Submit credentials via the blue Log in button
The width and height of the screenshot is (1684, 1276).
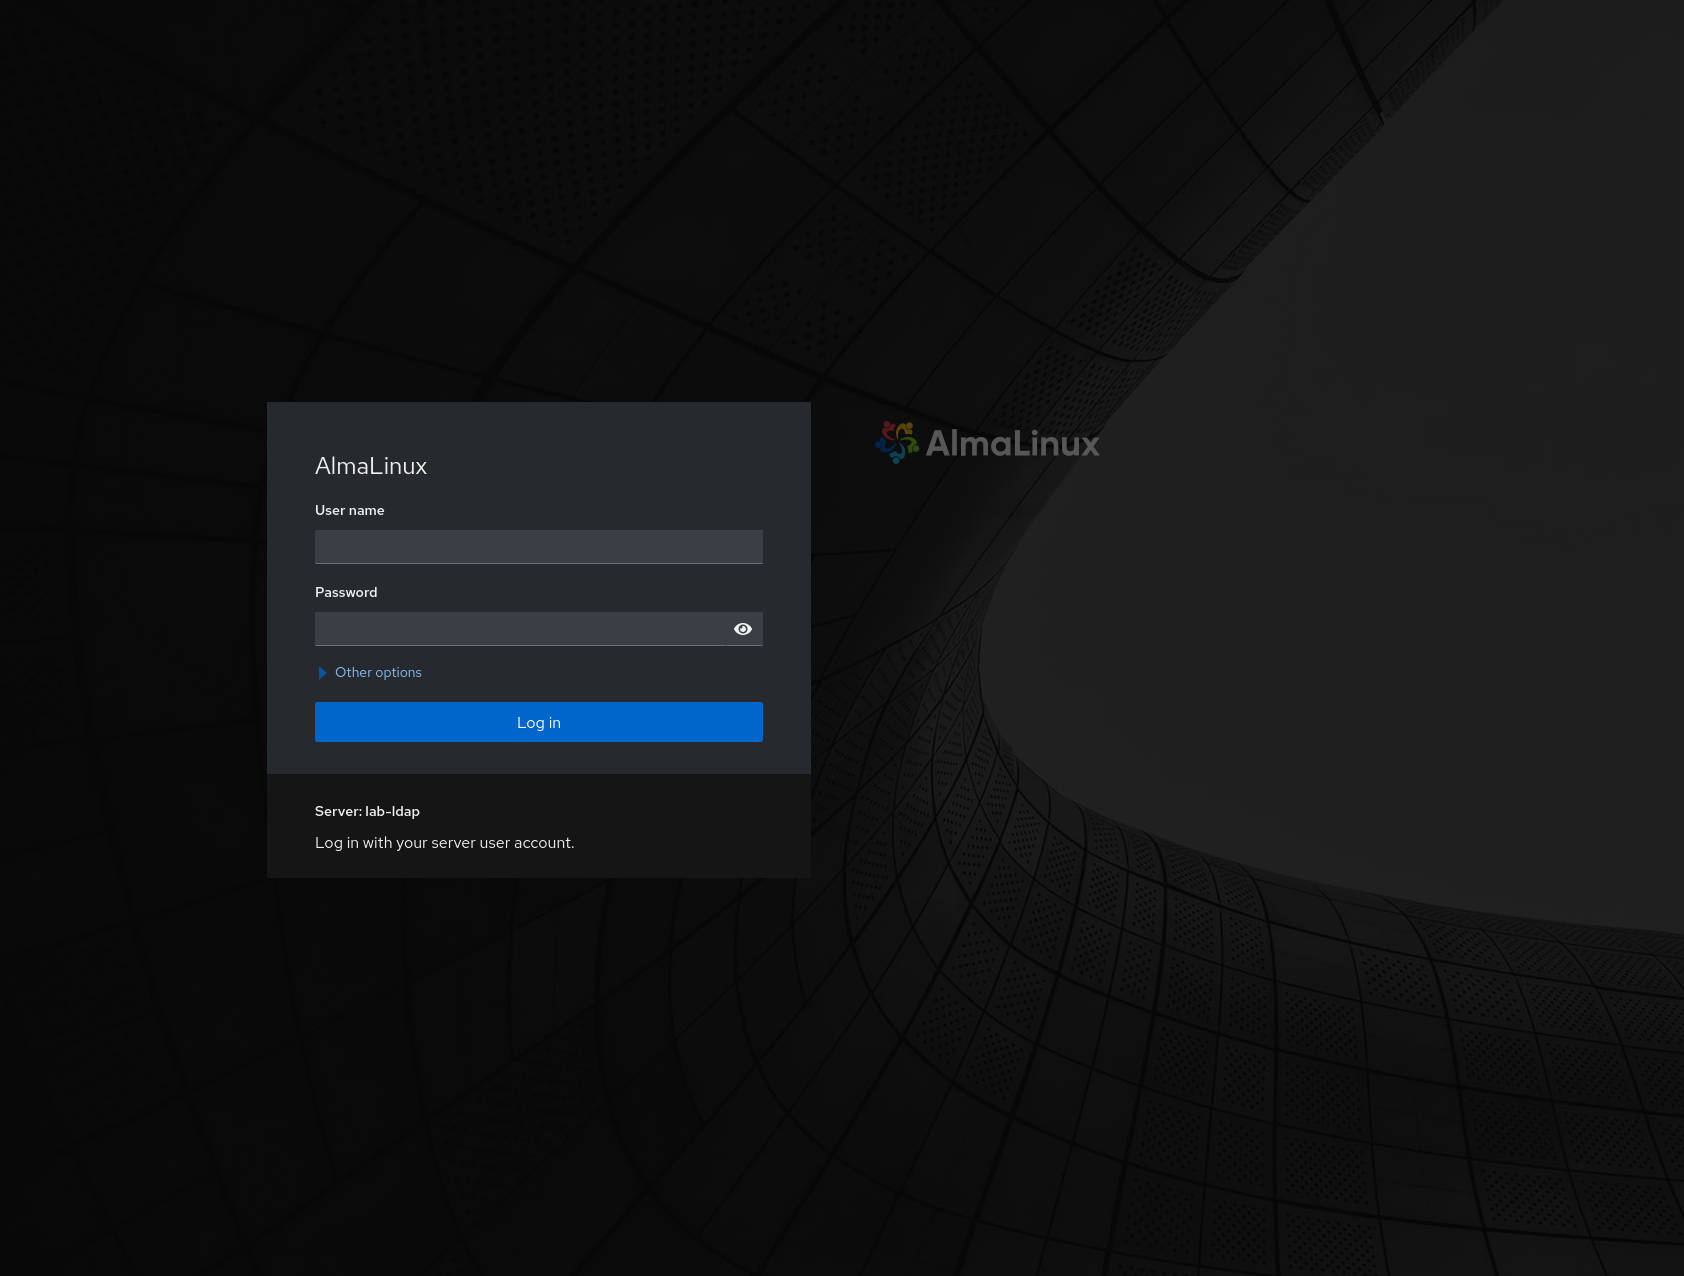[x=538, y=721]
